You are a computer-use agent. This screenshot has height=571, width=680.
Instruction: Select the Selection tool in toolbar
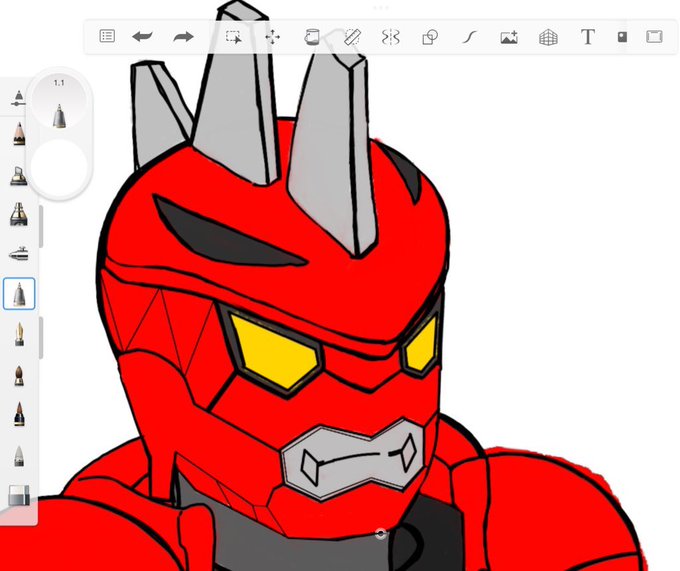[x=233, y=37]
